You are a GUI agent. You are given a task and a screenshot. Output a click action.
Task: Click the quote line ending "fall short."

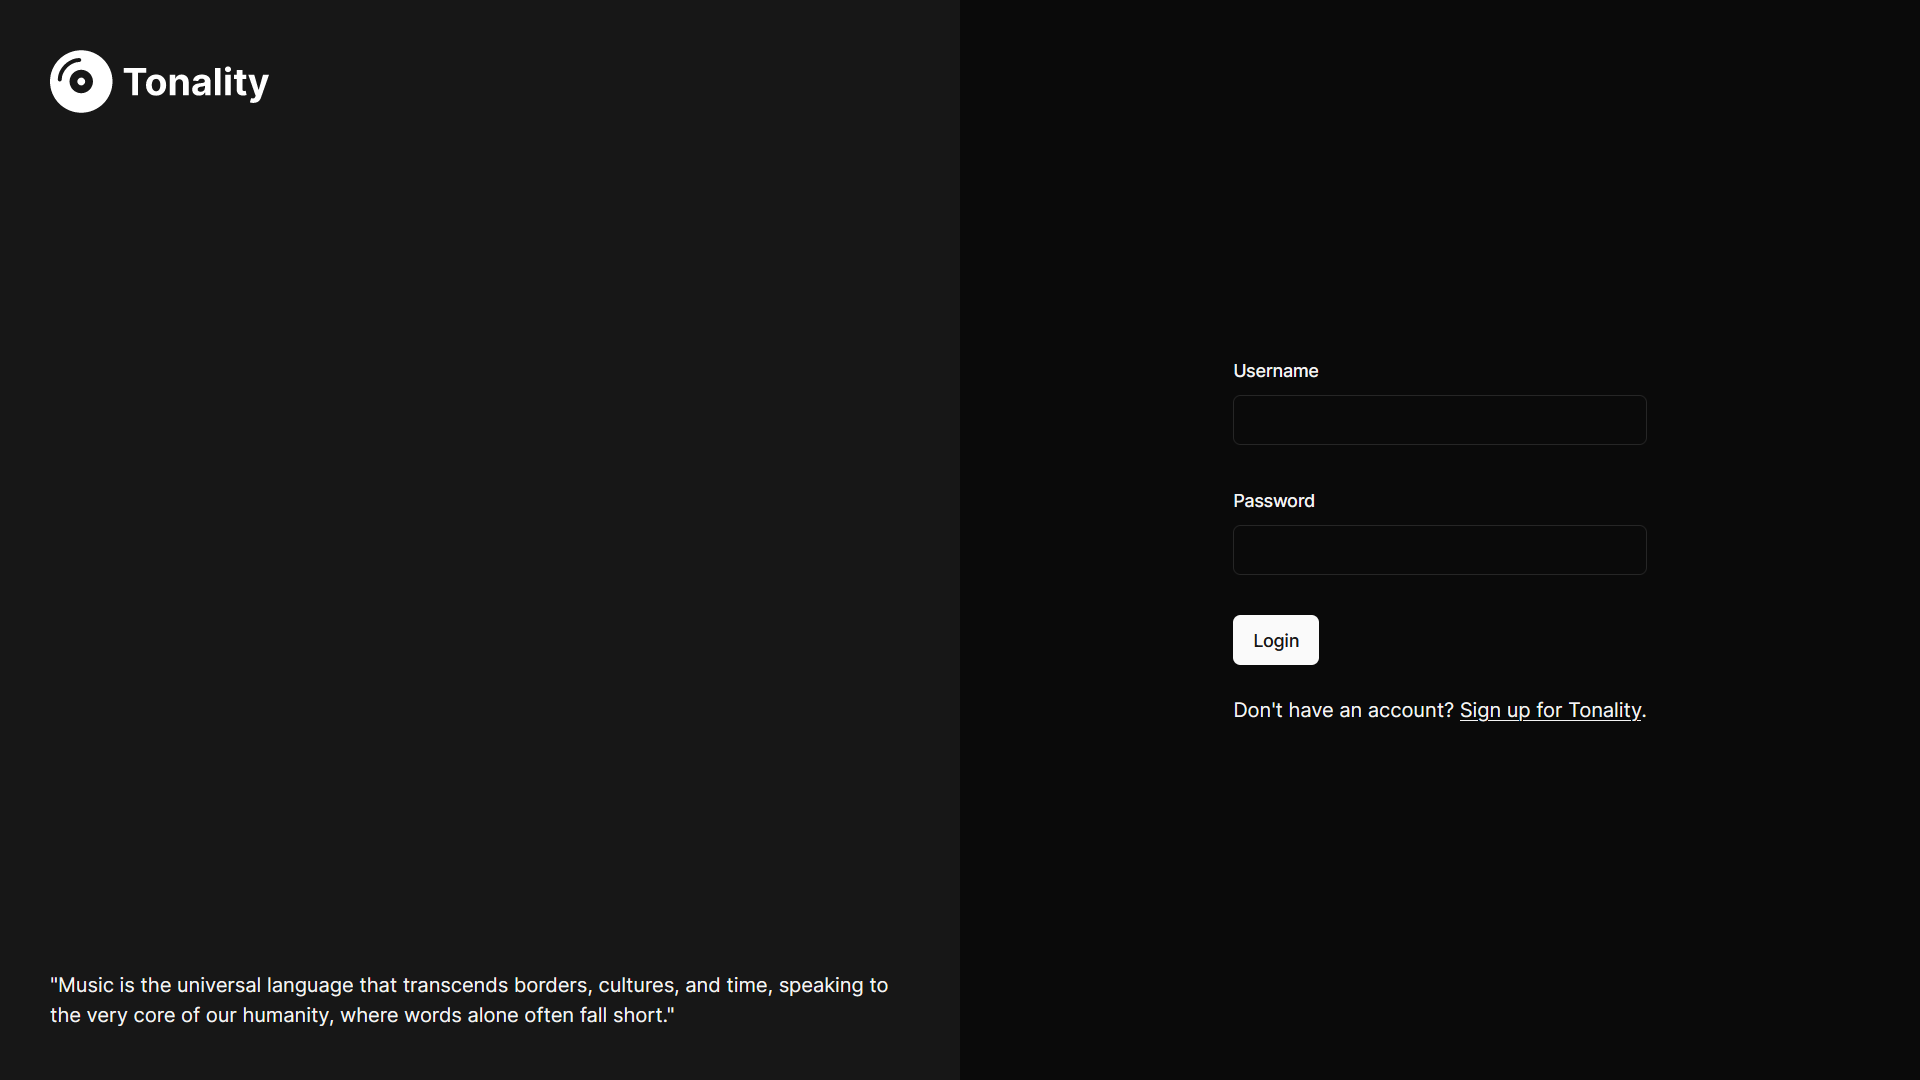point(362,1015)
